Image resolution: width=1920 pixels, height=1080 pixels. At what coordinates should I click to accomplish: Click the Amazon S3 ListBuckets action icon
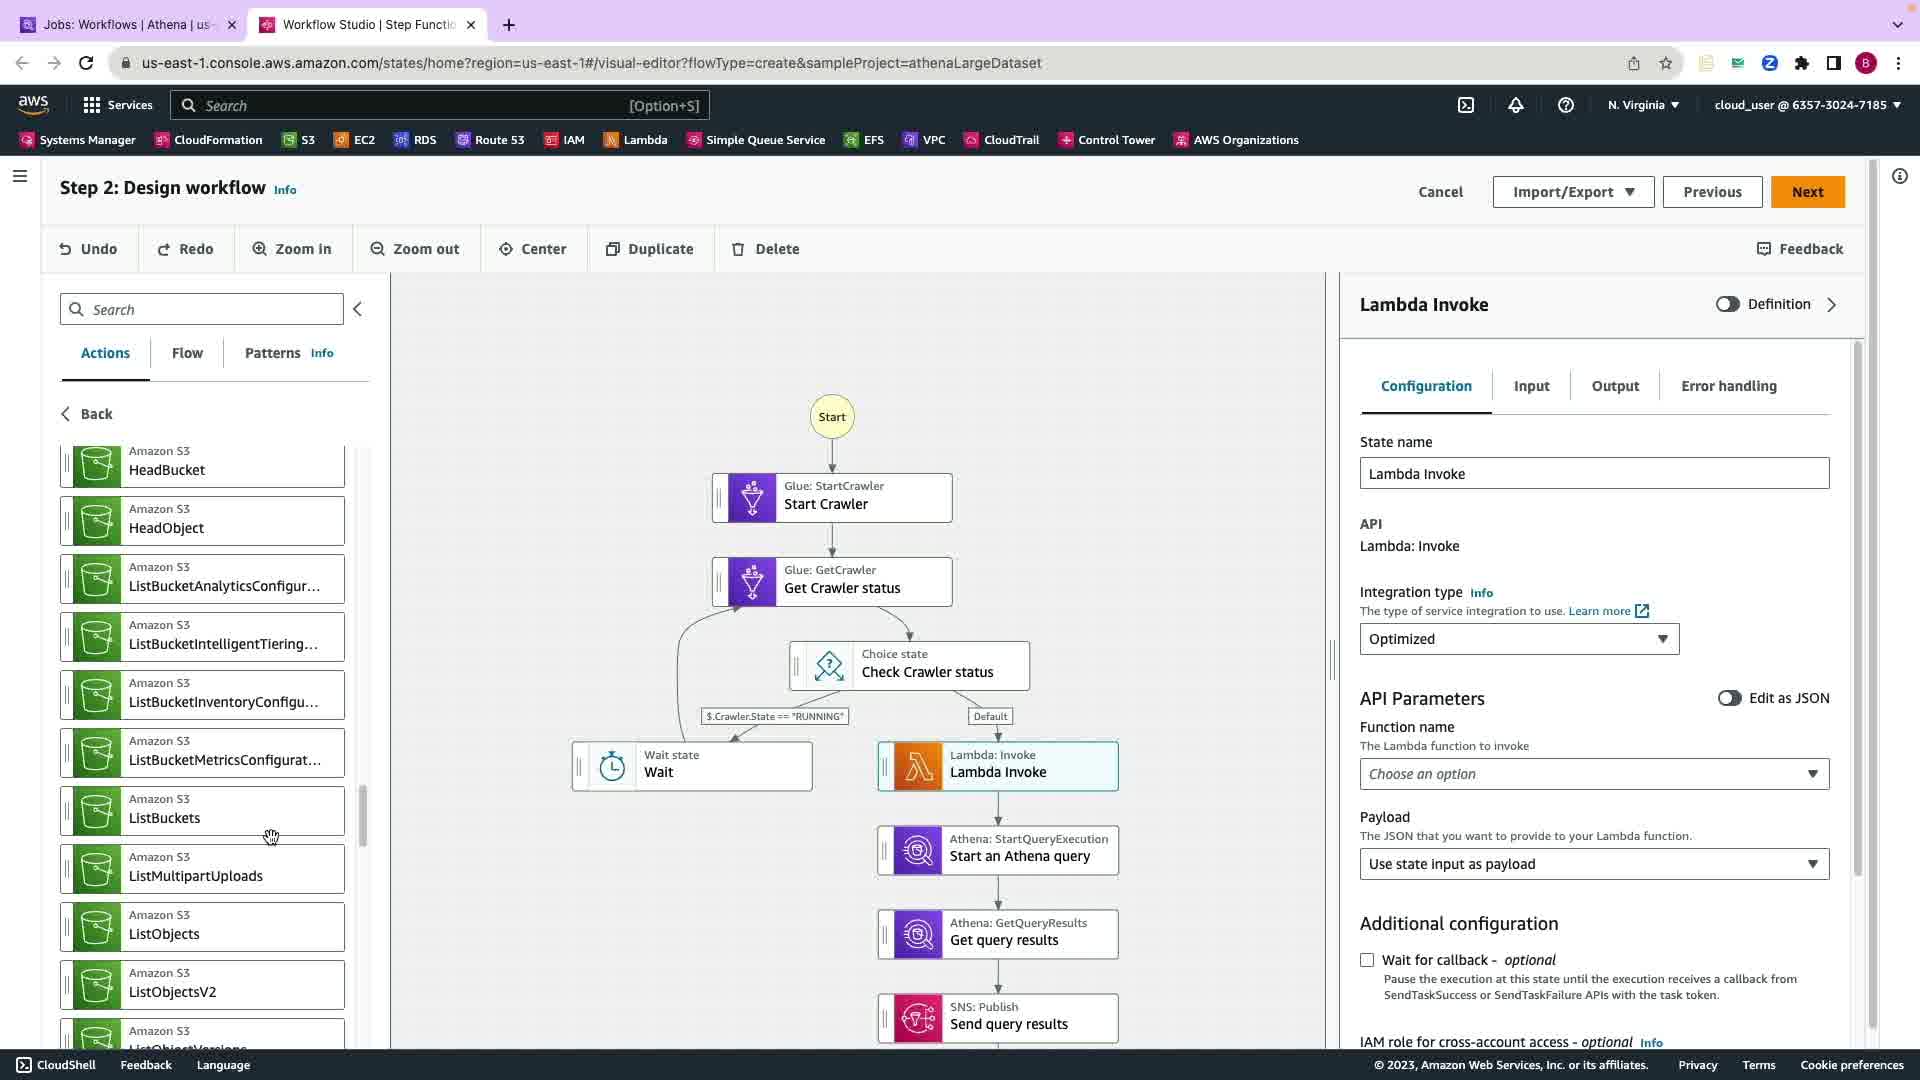(97, 811)
